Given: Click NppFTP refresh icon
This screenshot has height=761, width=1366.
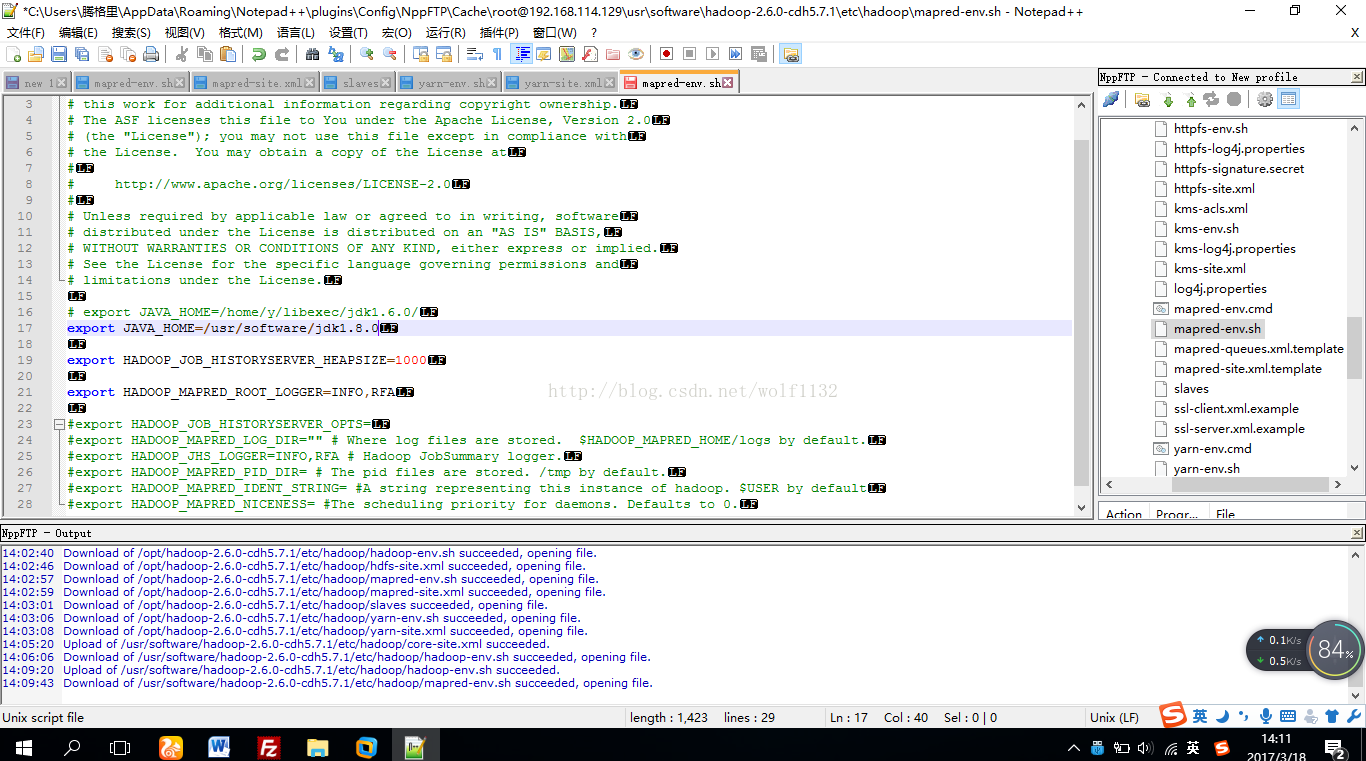Looking at the screenshot, I should pos(1211,99).
